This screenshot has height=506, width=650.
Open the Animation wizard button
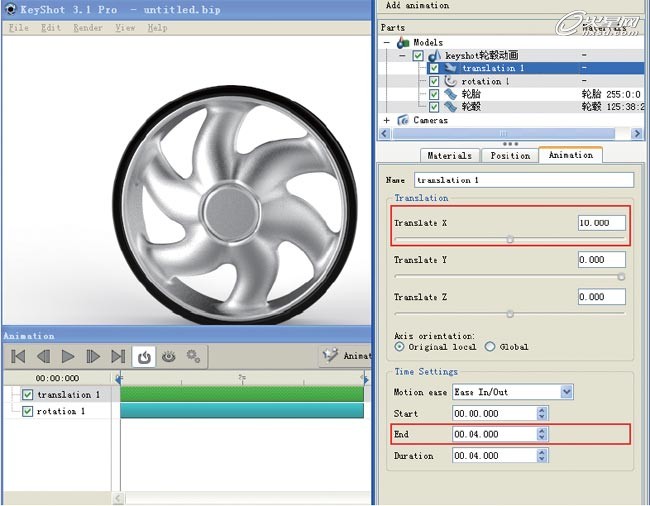pyautogui.click(x=346, y=356)
